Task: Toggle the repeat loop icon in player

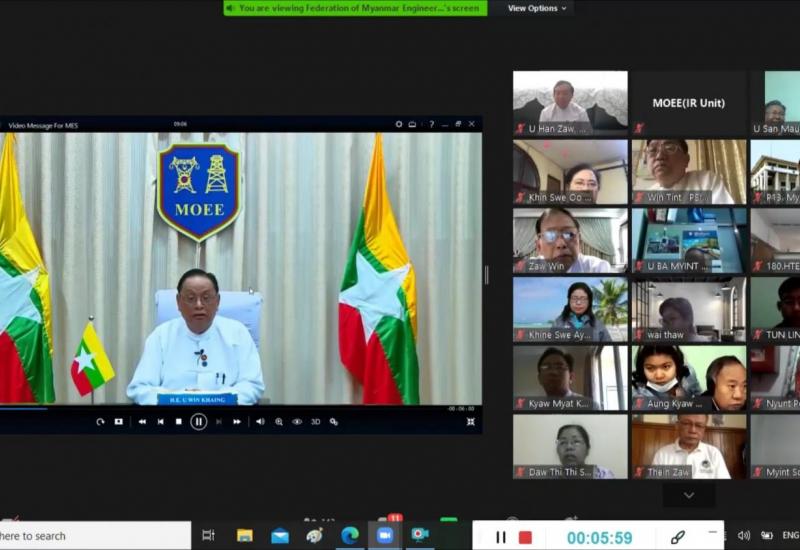Action: [100, 422]
